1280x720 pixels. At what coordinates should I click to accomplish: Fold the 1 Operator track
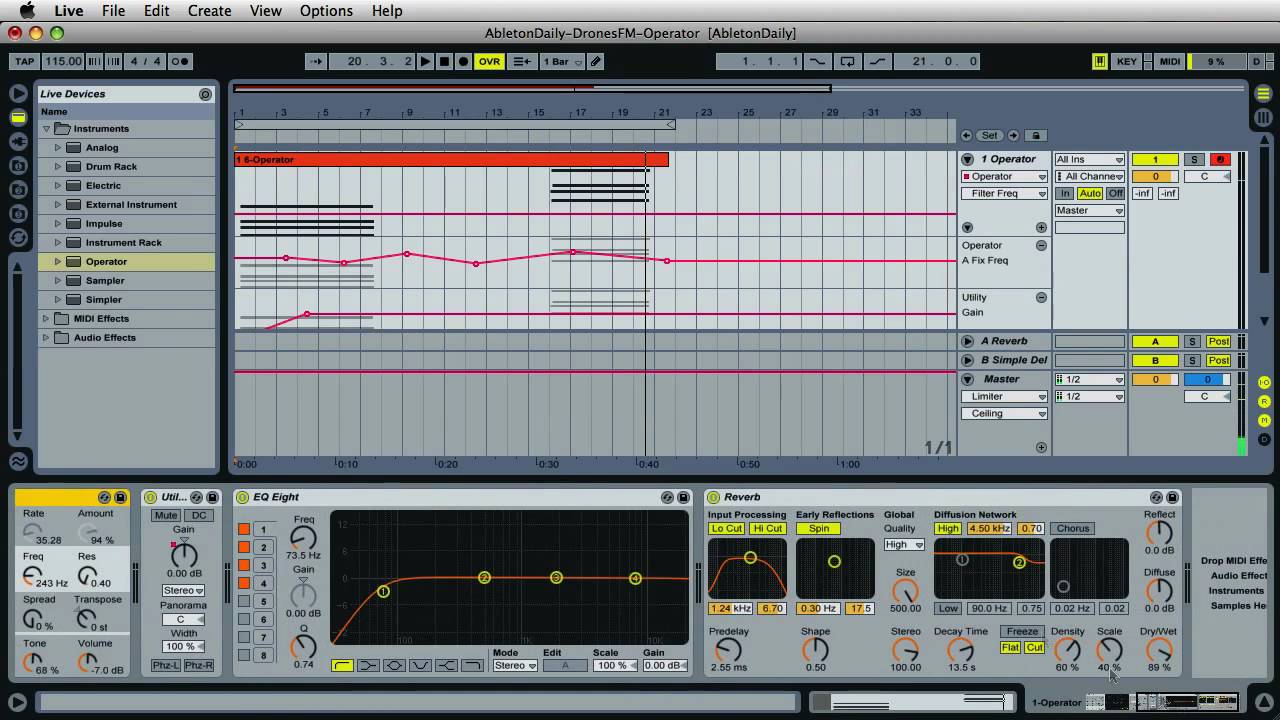(x=967, y=159)
